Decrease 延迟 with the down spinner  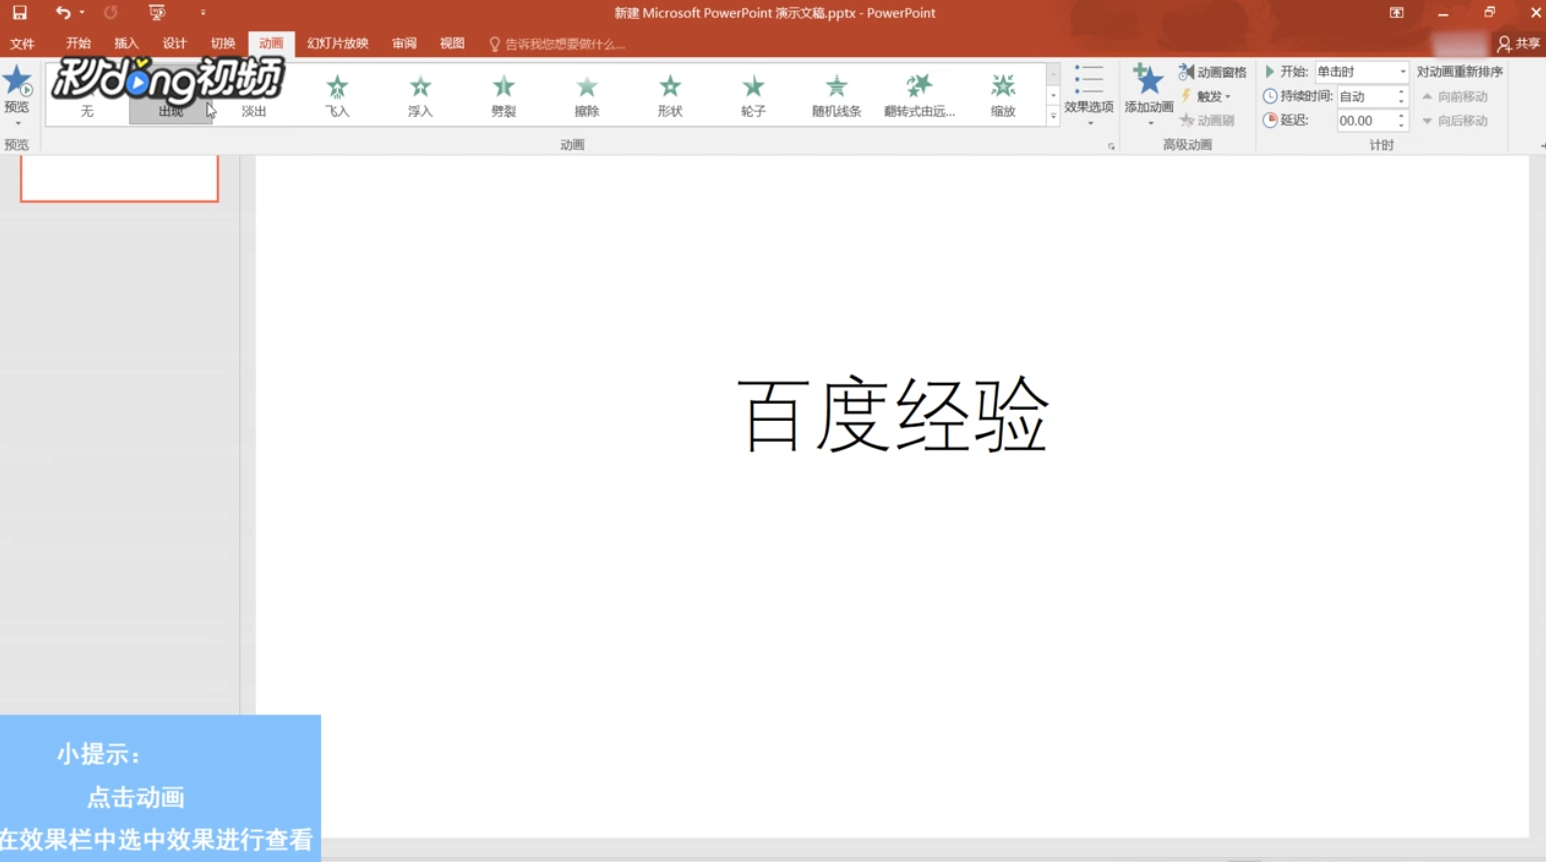pos(1401,126)
